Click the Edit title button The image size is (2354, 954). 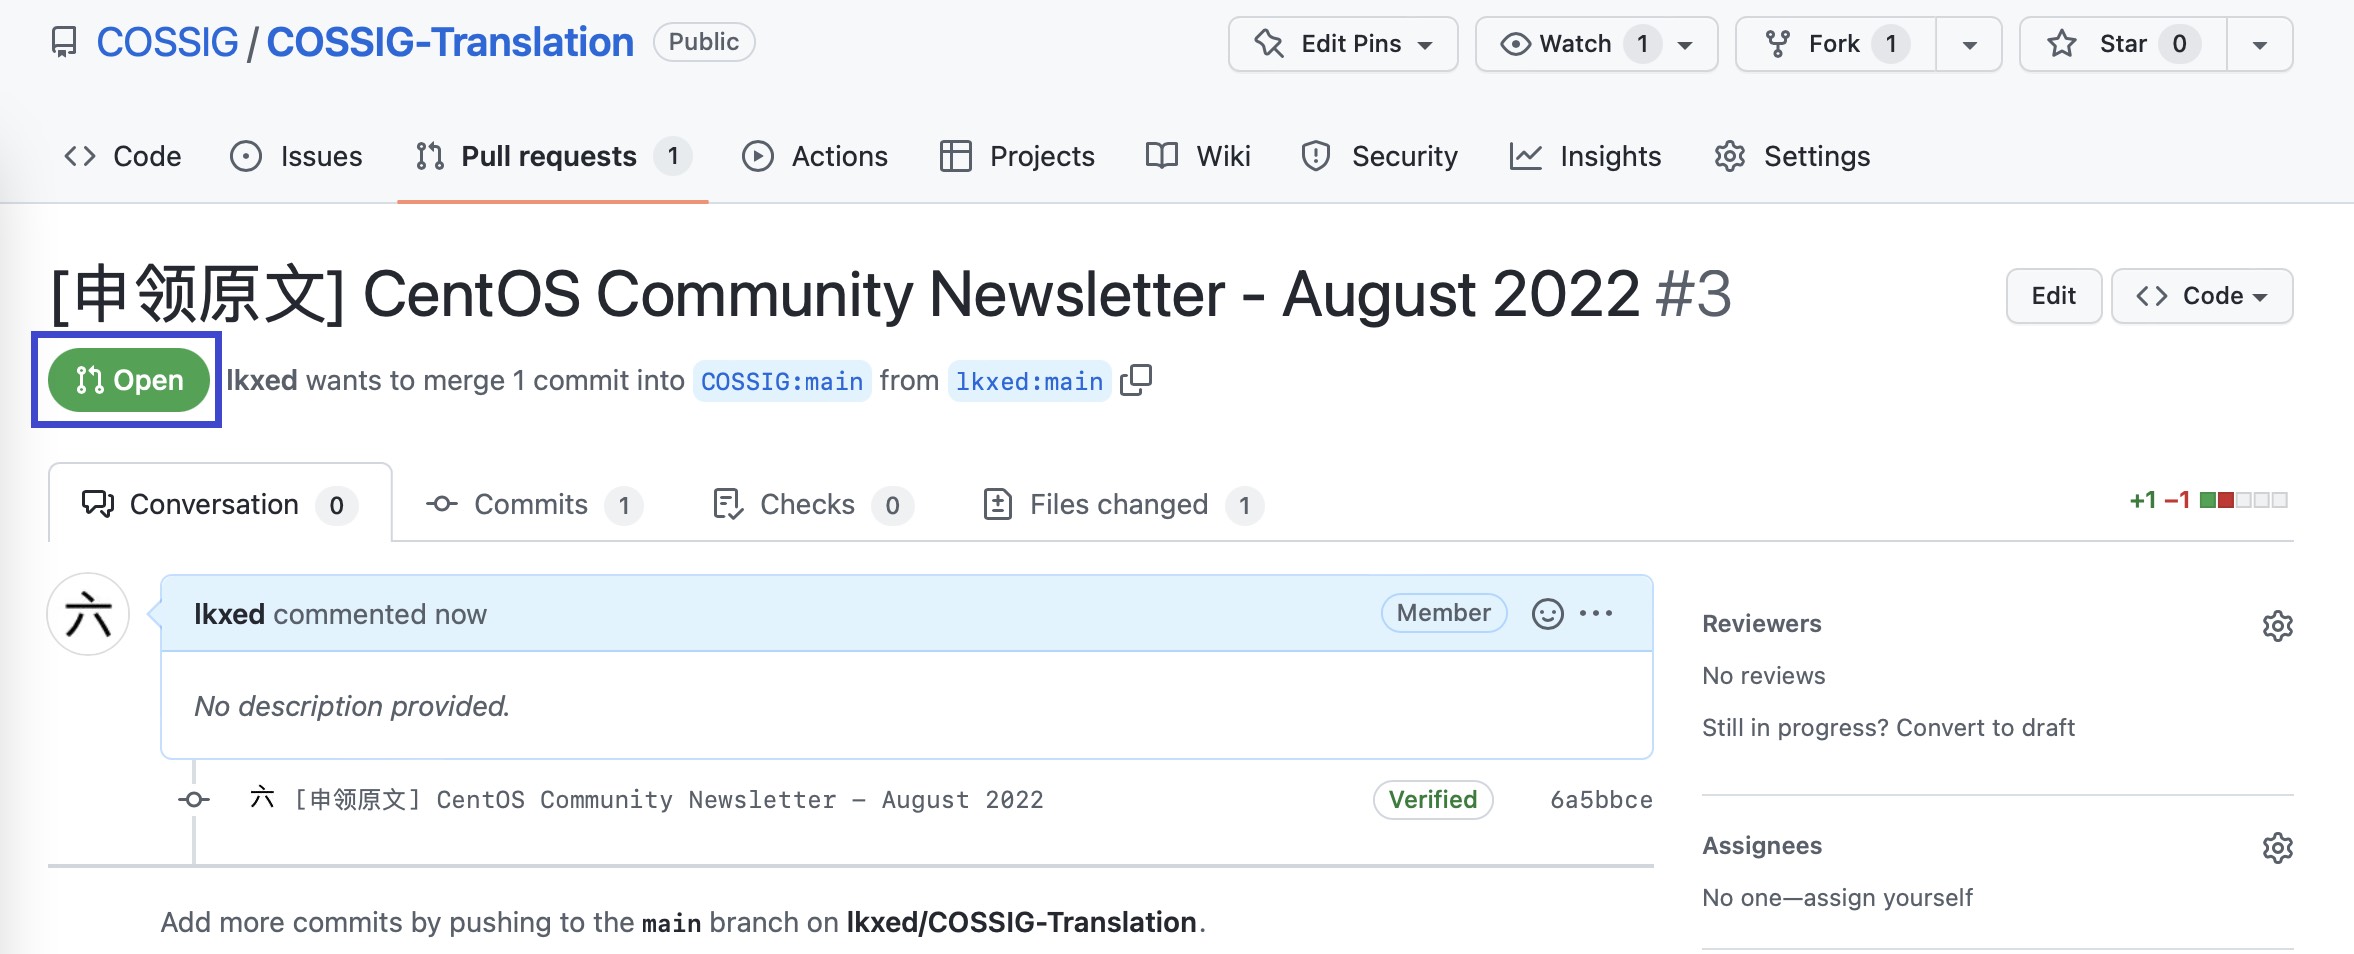click(2053, 296)
